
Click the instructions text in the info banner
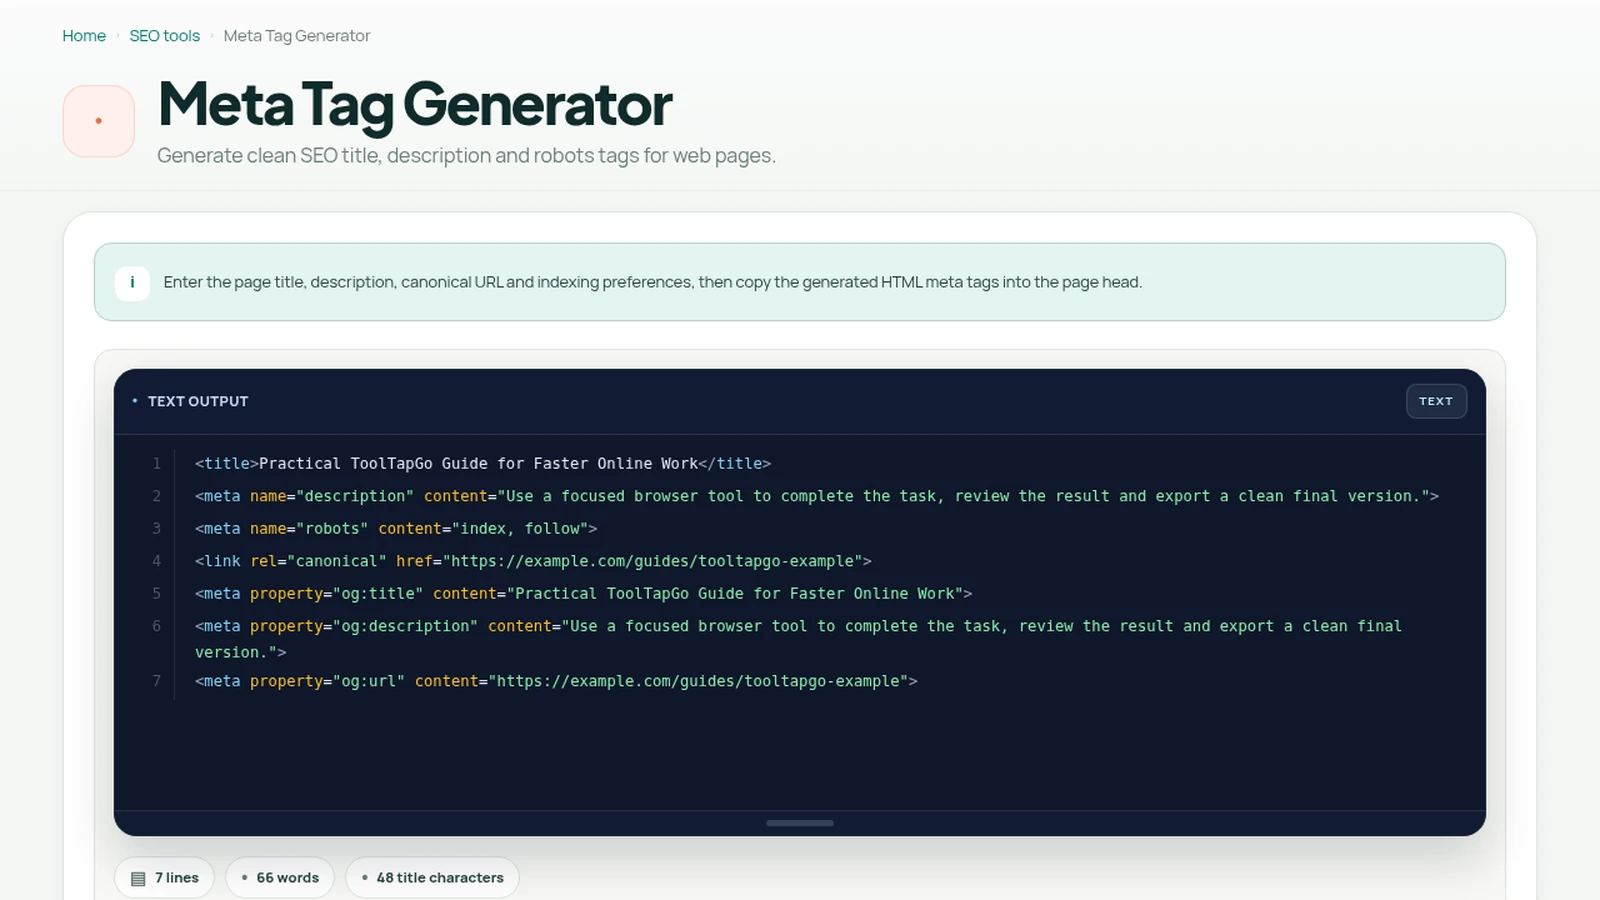click(x=652, y=282)
